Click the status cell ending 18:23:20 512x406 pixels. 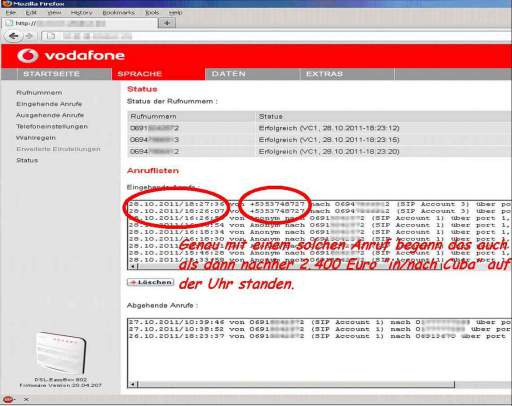329,151
